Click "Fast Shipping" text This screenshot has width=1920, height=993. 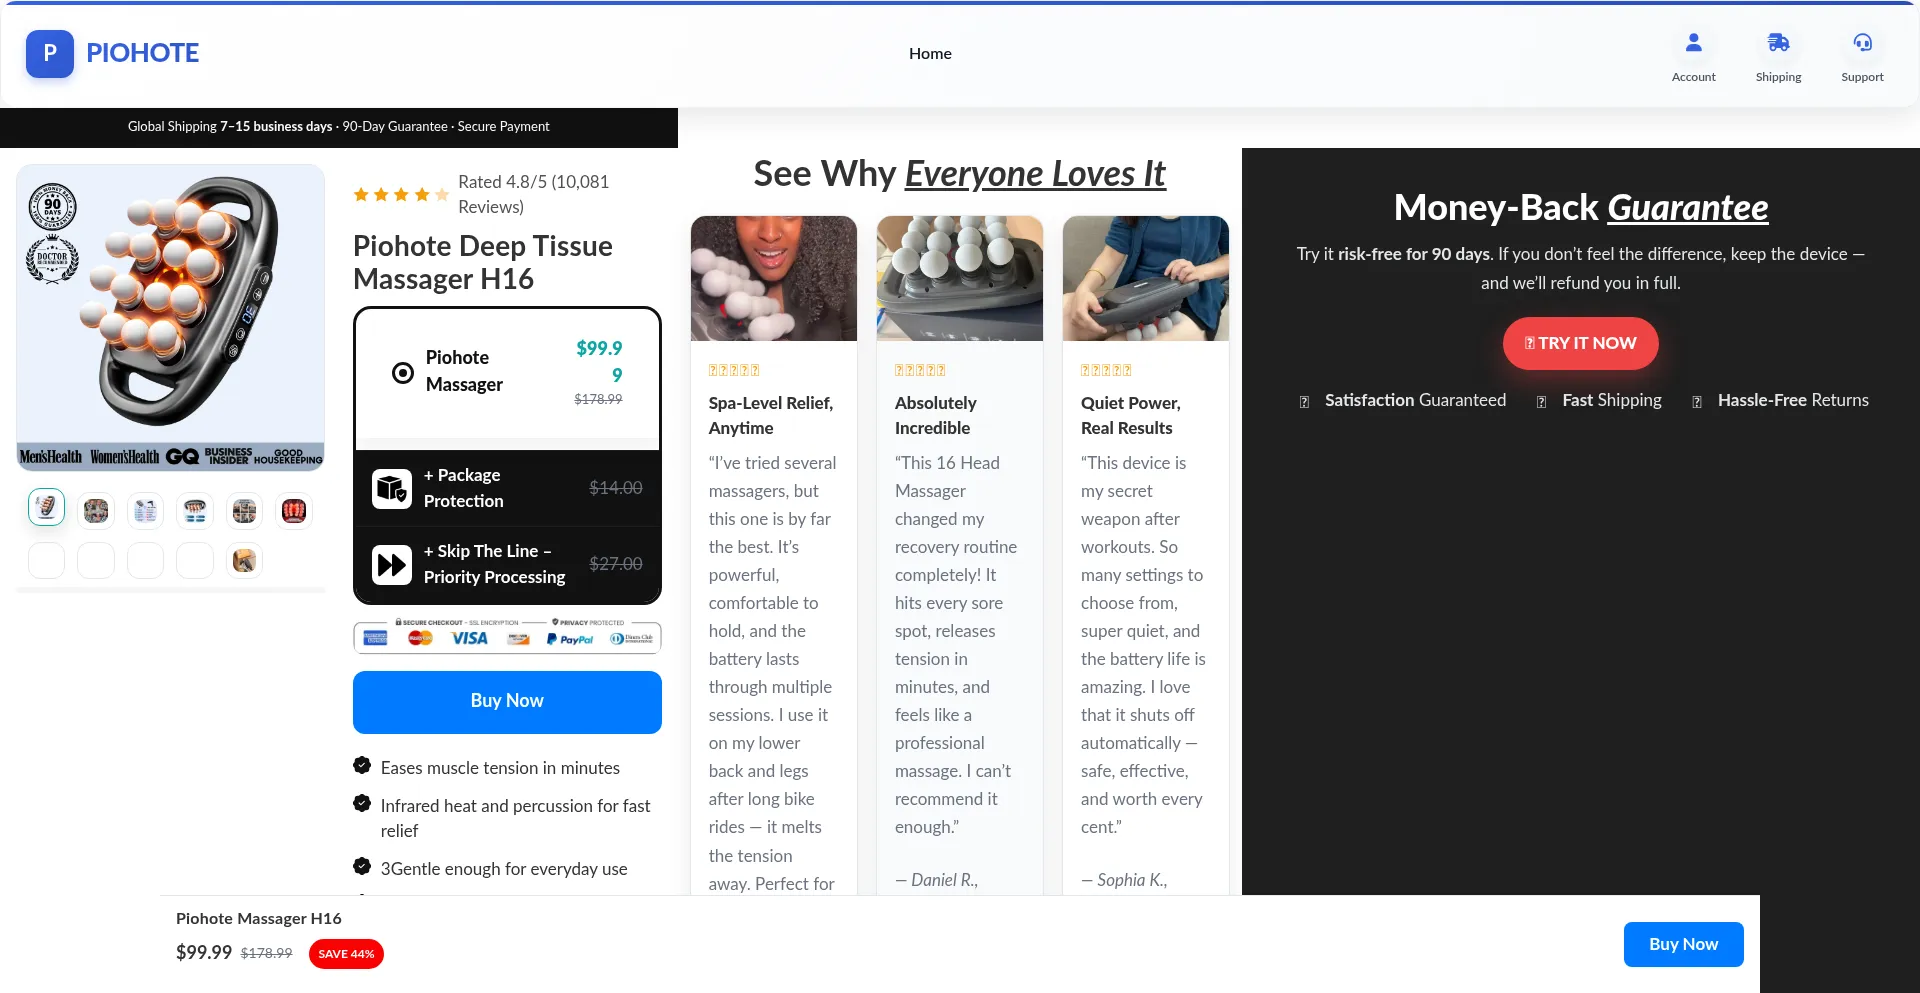point(1612,400)
